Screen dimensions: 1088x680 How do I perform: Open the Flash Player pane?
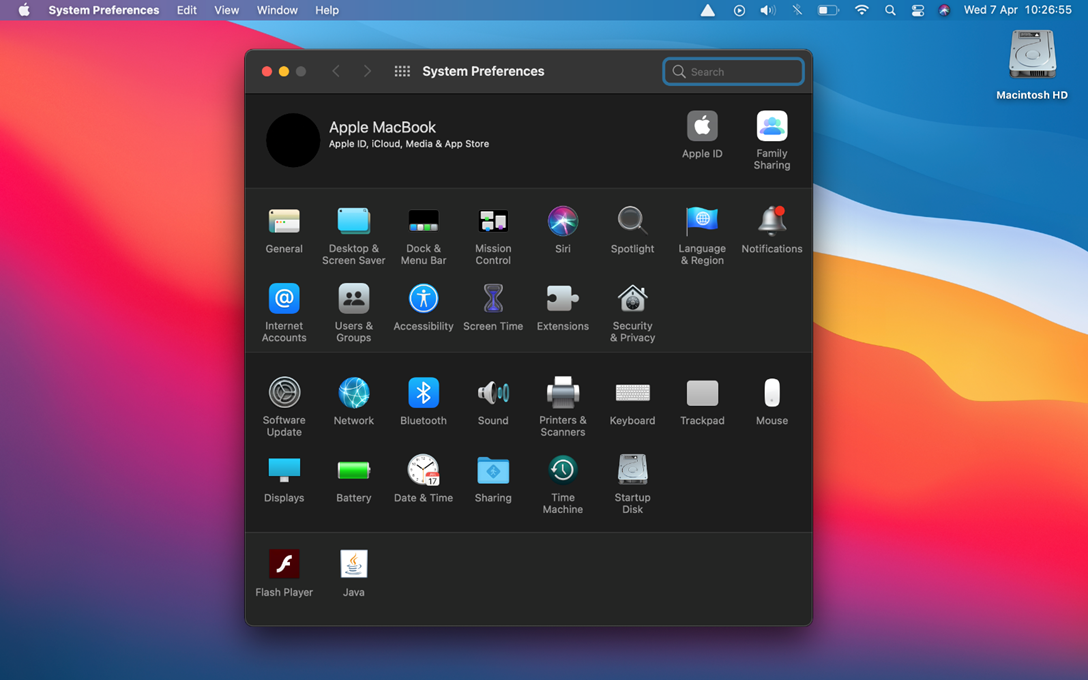284,565
